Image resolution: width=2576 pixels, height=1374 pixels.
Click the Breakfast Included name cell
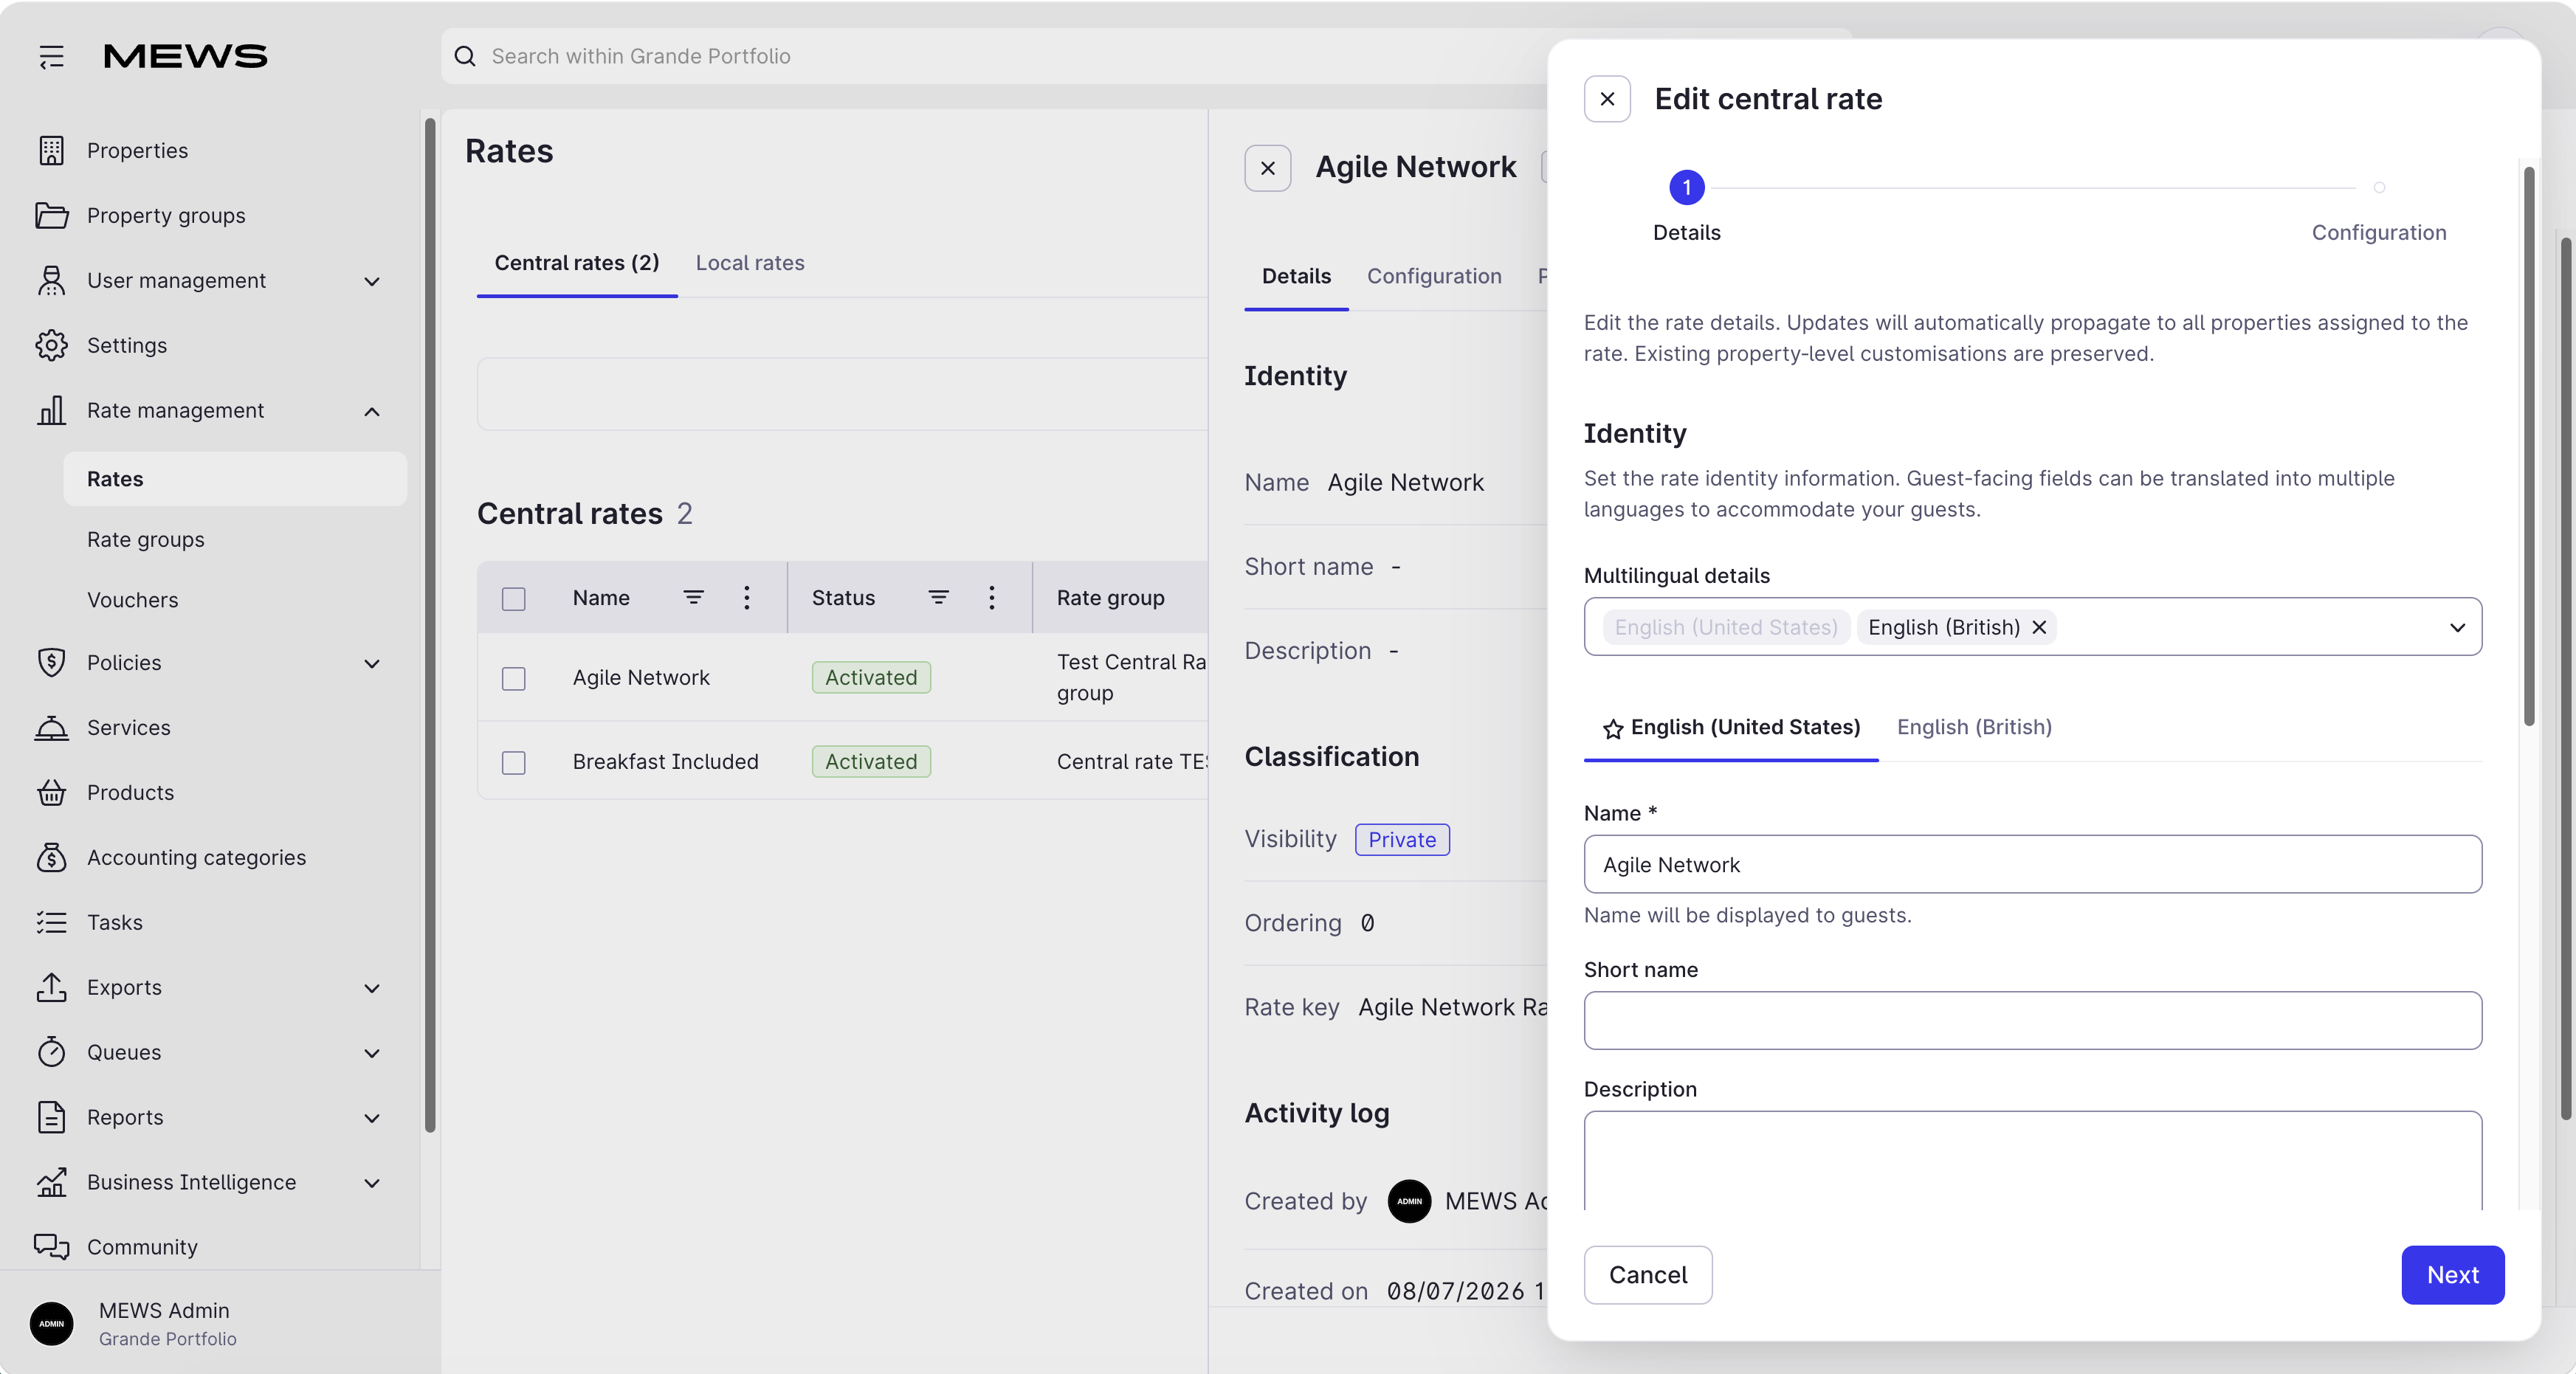click(x=665, y=761)
